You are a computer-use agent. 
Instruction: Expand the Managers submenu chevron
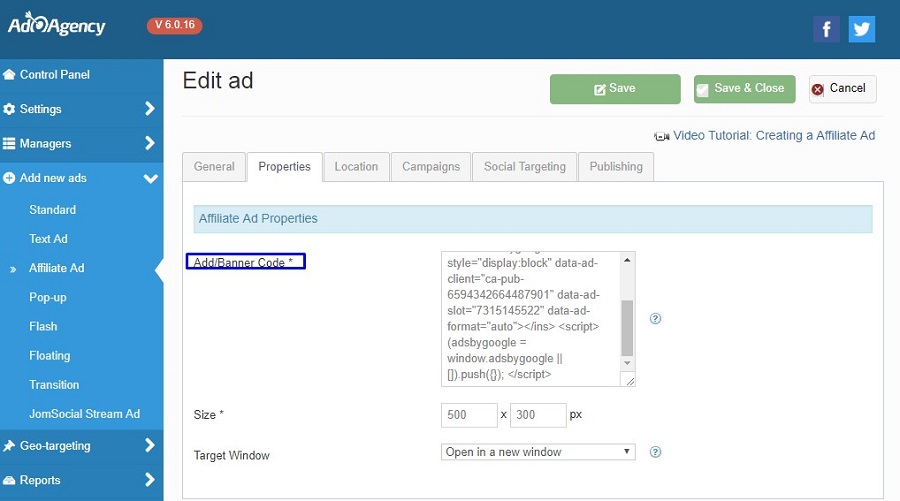coord(150,143)
